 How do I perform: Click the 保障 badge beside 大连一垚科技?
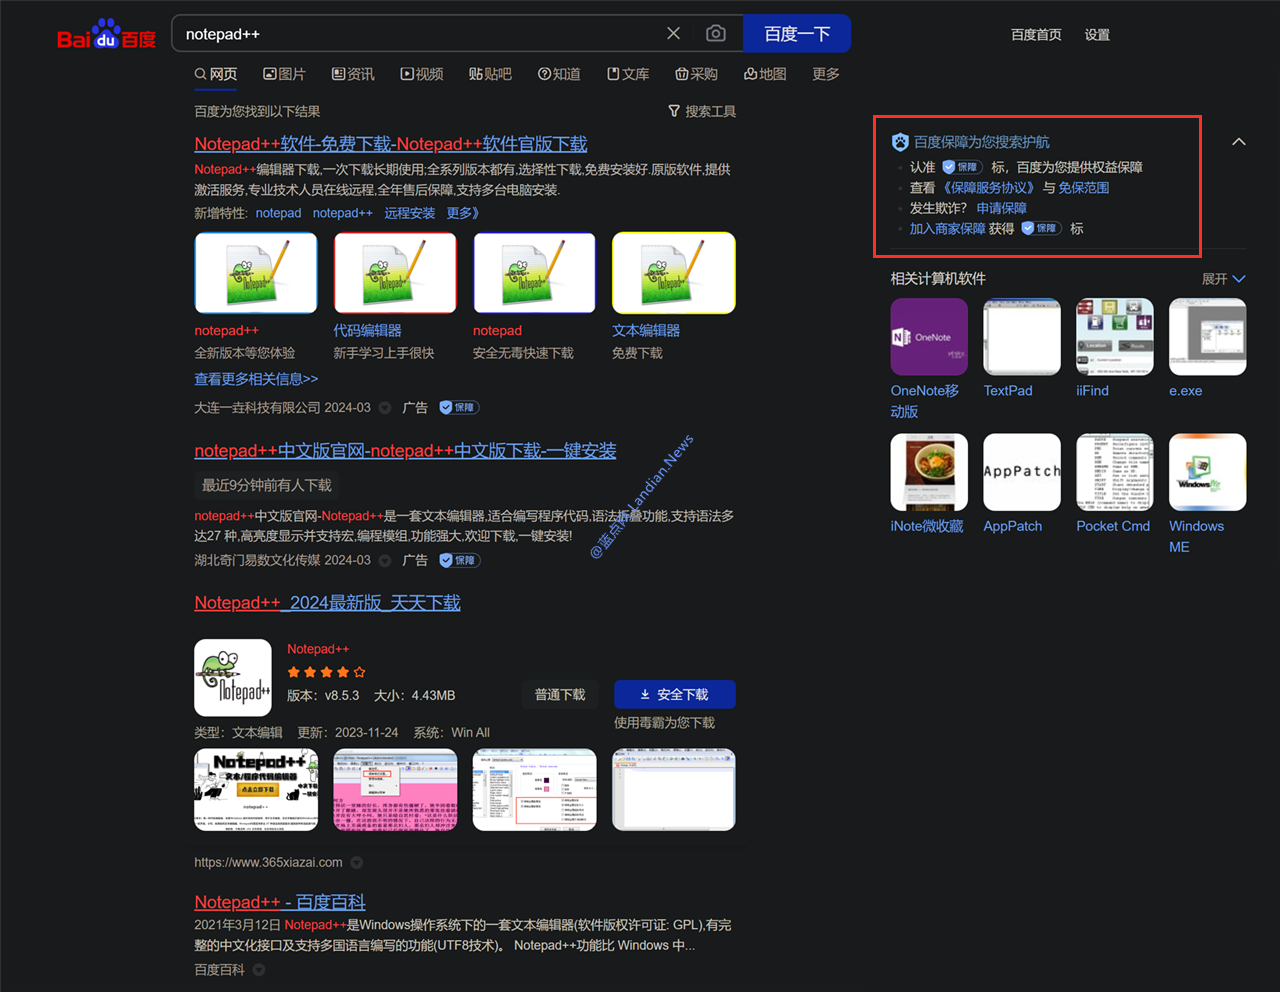[x=459, y=407]
